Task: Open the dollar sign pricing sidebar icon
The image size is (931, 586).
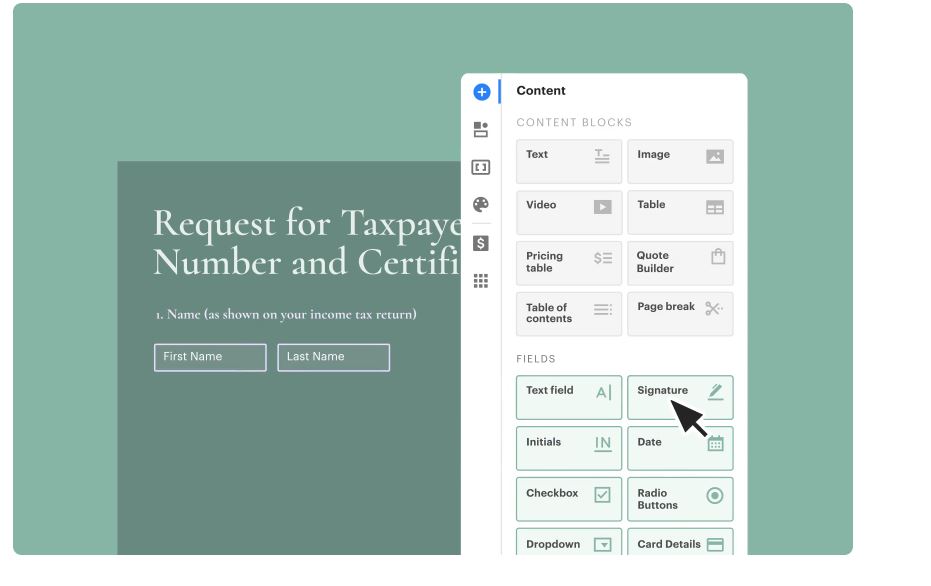Action: tap(481, 243)
